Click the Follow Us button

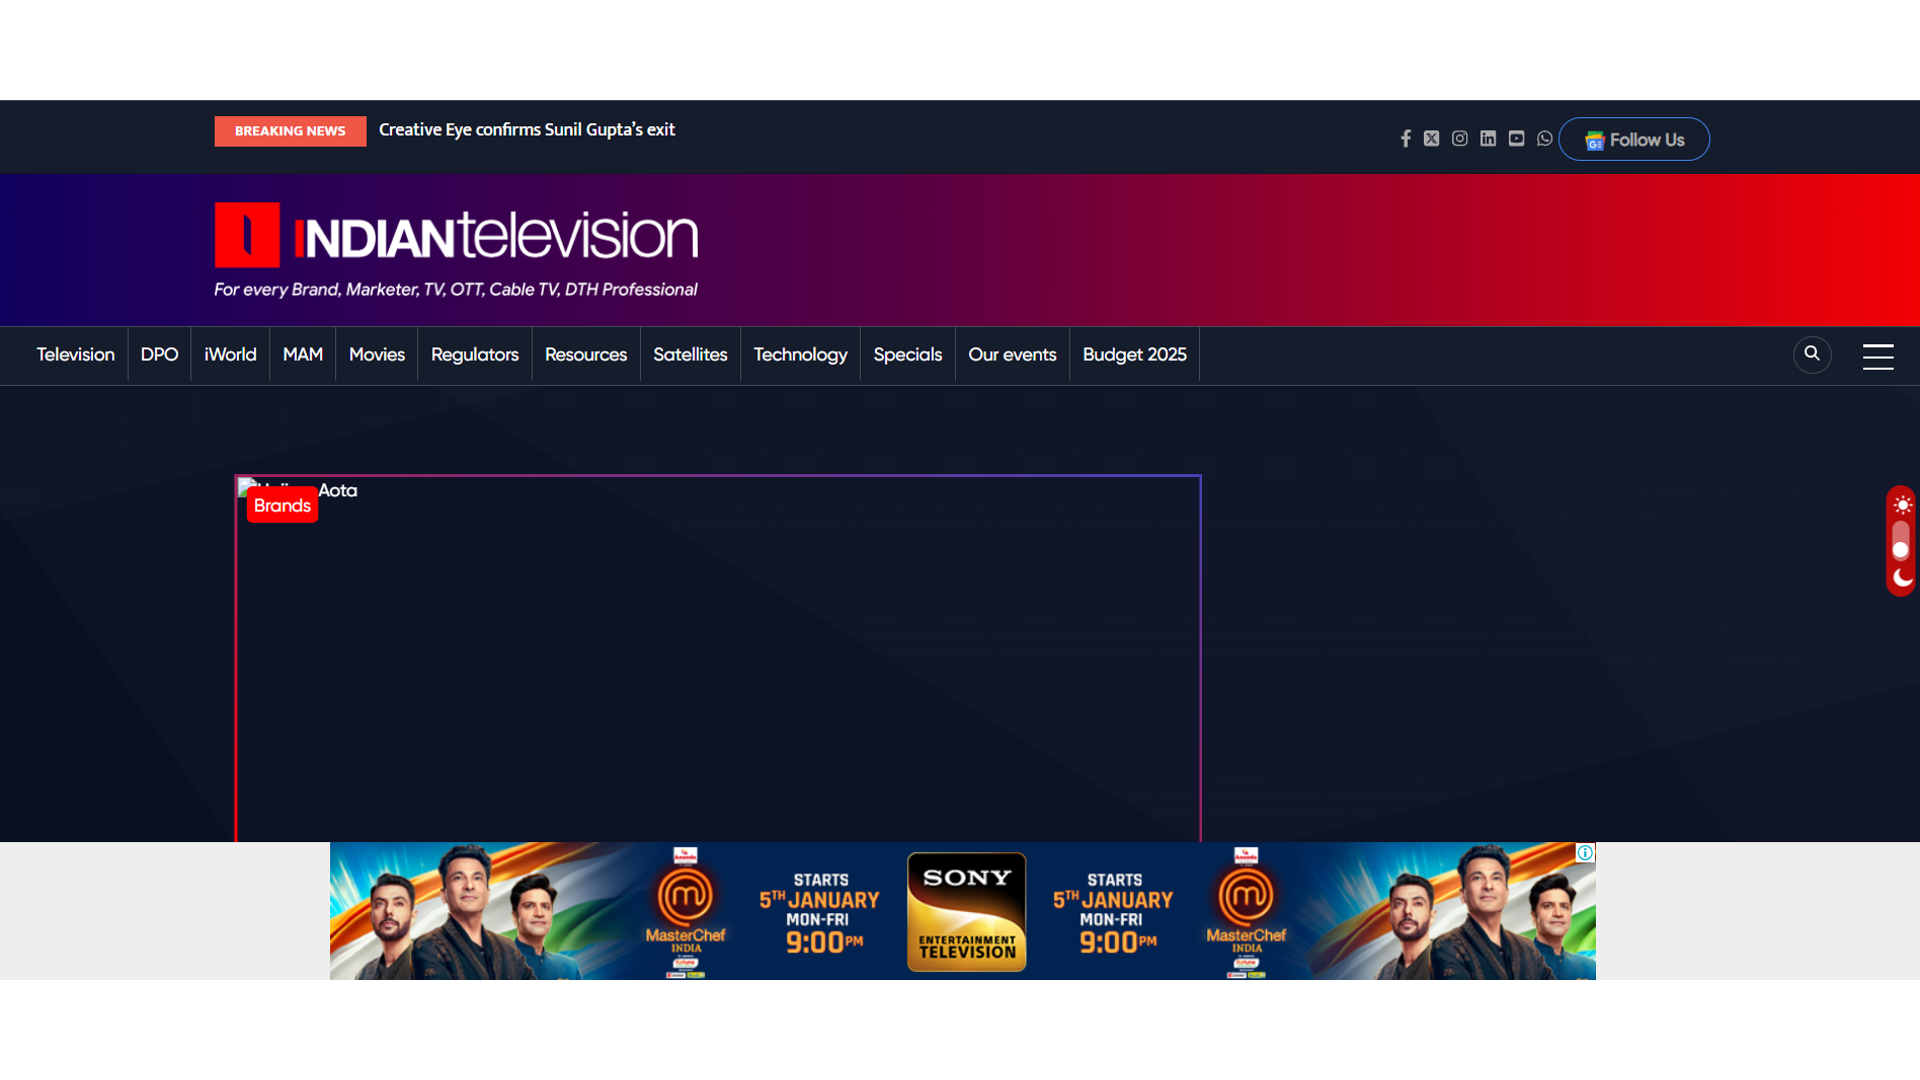tap(1634, 140)
